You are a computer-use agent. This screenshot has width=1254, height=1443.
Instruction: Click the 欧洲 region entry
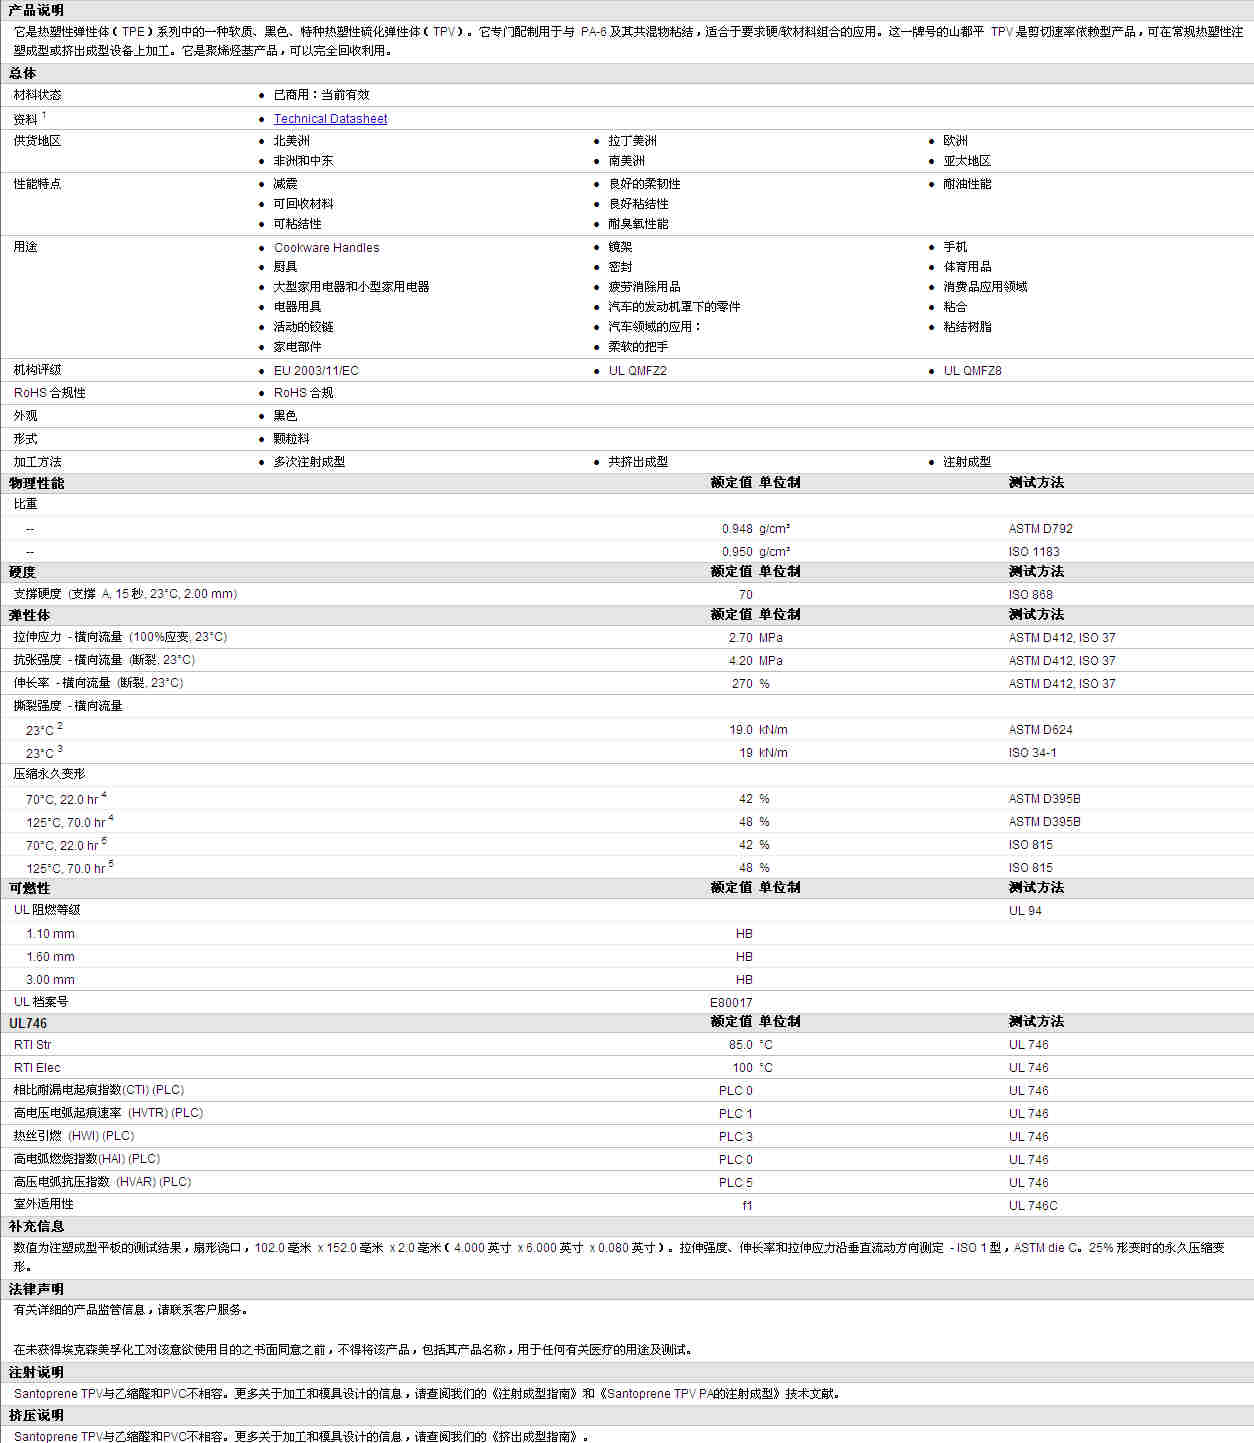coord(956,141)
